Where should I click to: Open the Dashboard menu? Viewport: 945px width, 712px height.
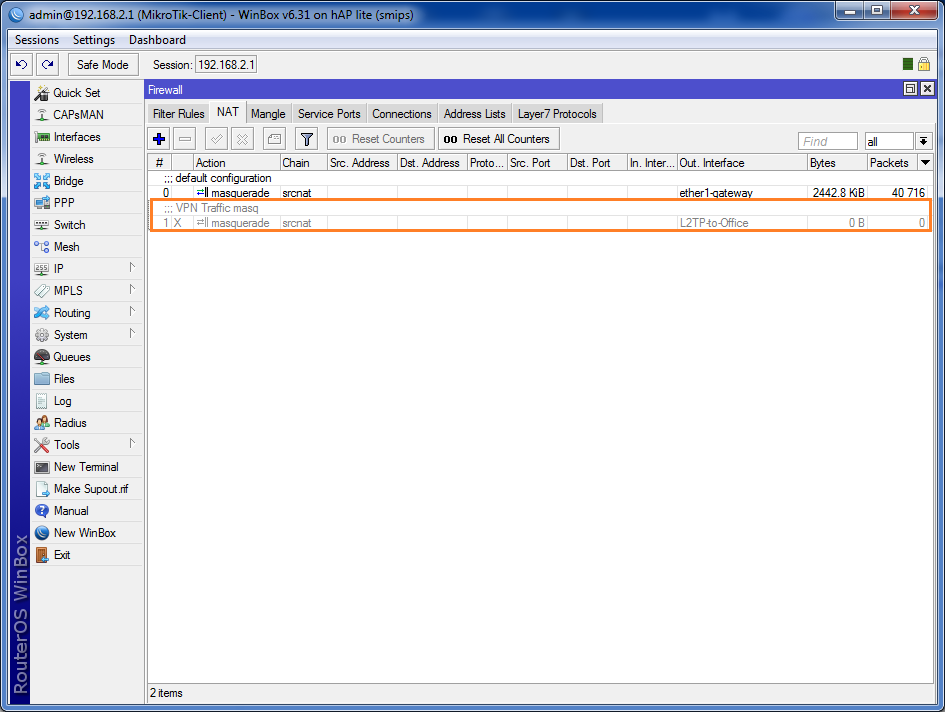click(157, 40)
